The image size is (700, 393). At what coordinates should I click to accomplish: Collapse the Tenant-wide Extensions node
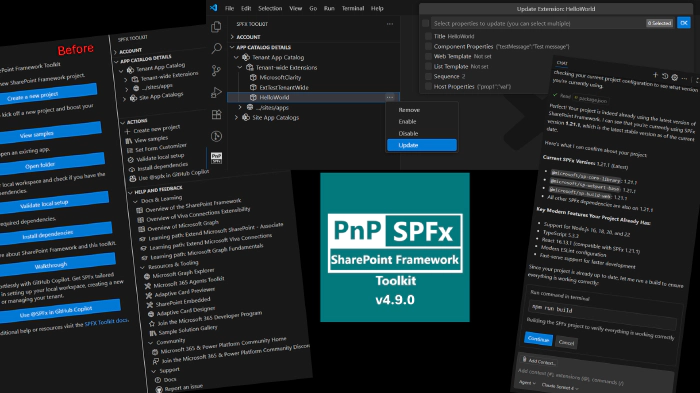point(240,67)
